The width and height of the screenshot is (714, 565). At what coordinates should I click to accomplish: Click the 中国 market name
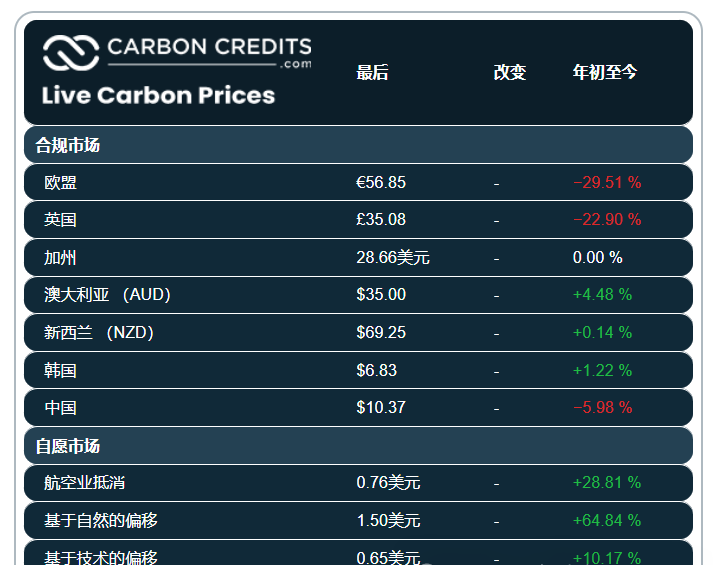click(x=61, y=407)
